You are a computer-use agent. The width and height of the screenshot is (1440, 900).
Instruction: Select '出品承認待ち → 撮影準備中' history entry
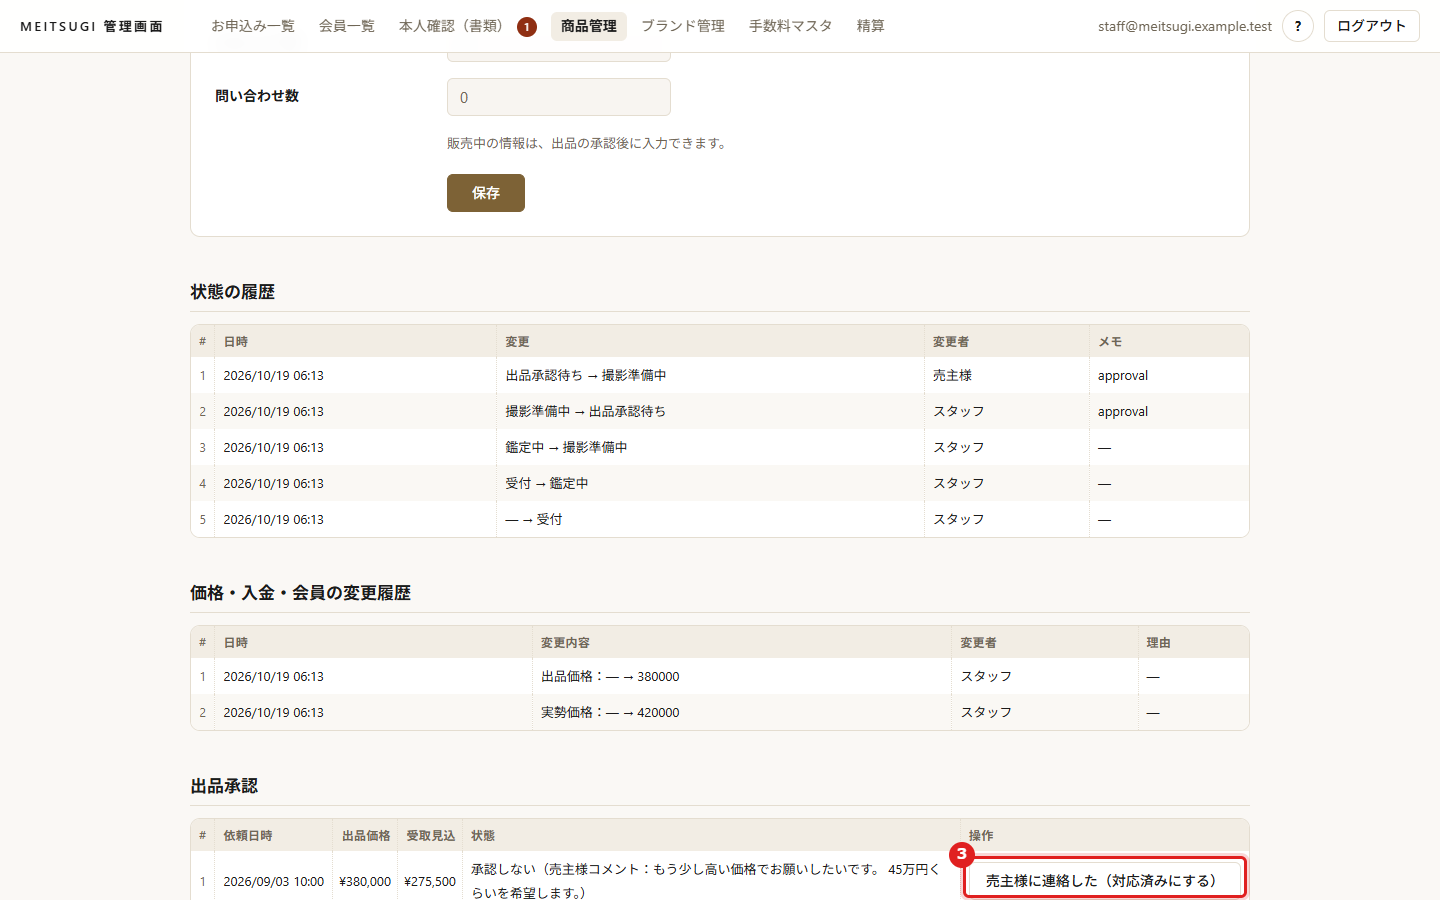[x=586, y=376]
